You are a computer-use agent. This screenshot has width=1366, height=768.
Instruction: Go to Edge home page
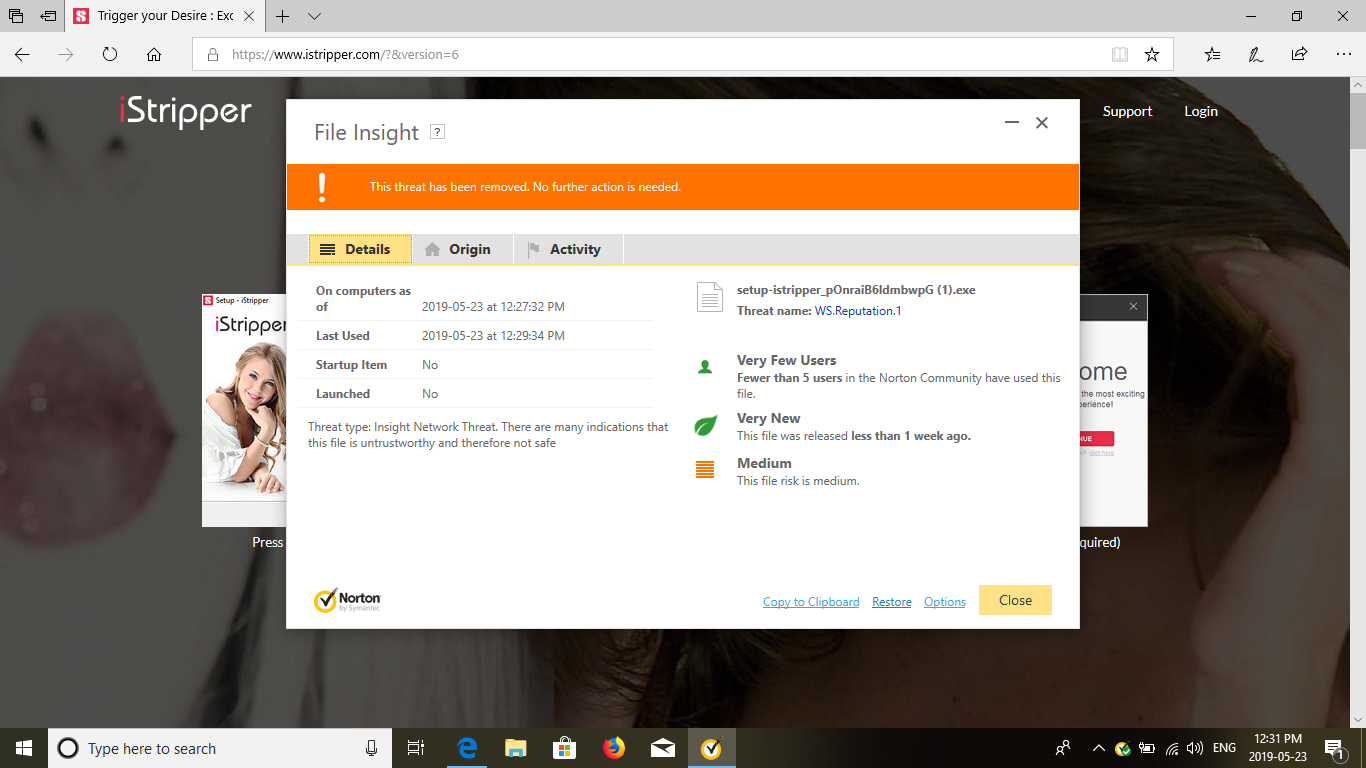click(x=154, y=54)
